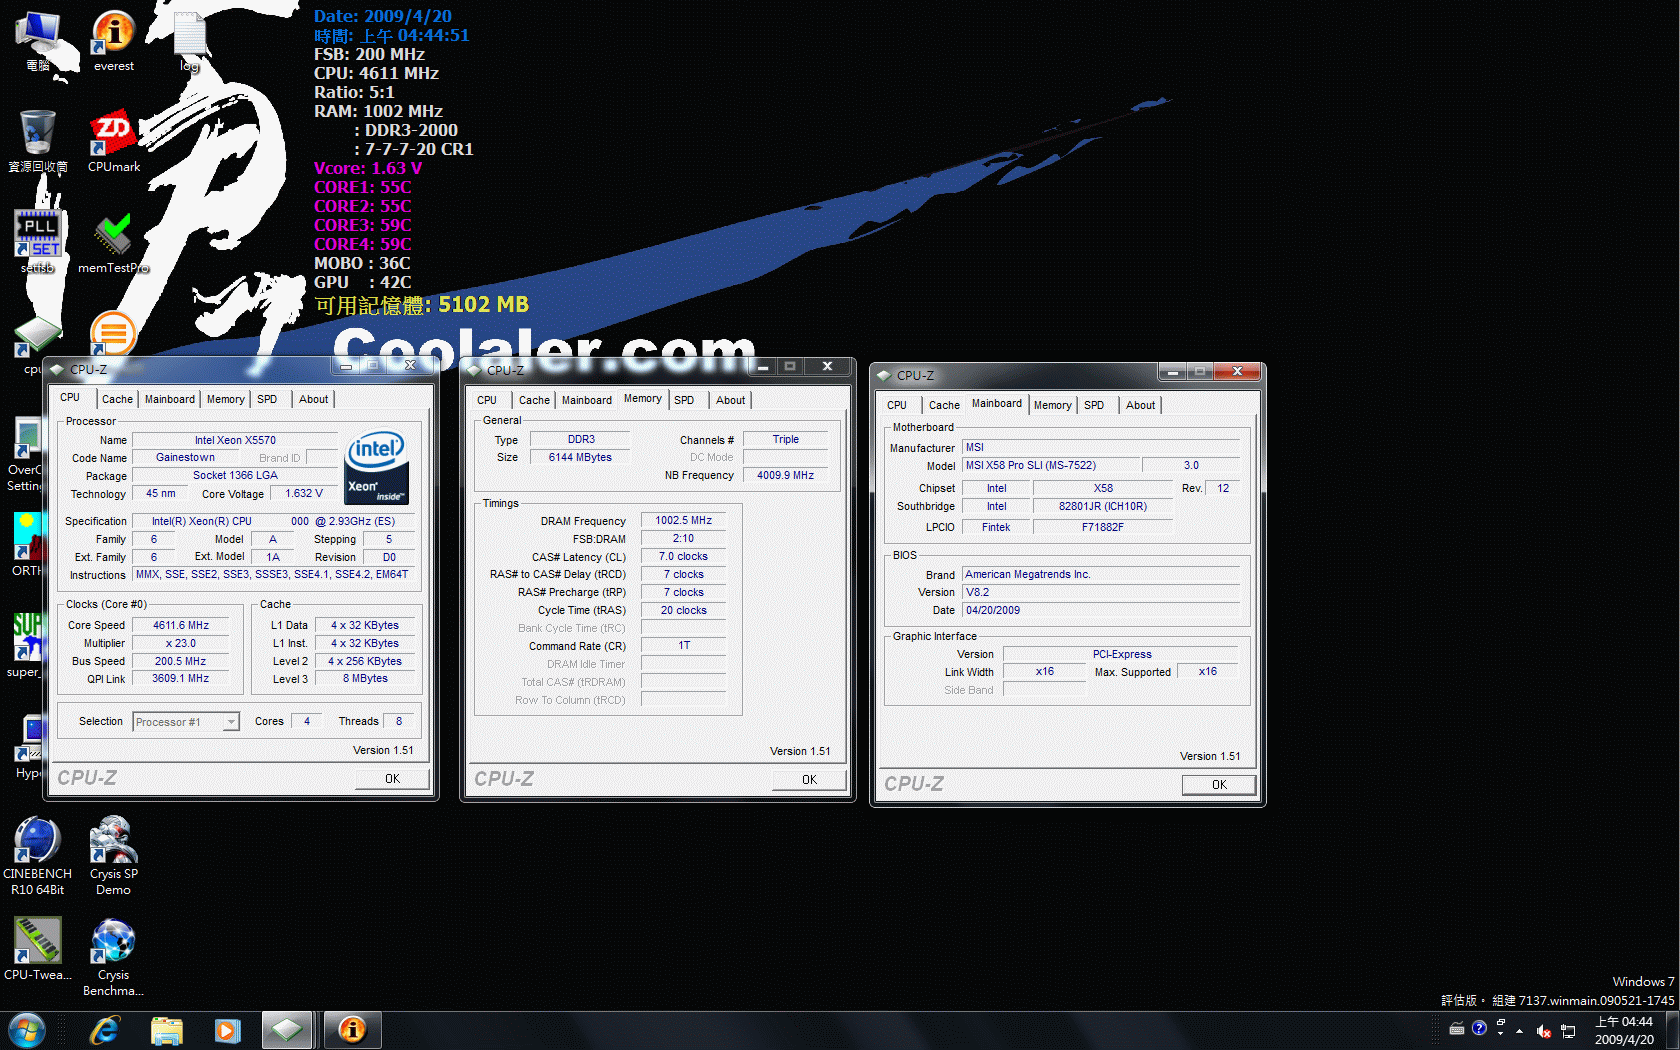Click the QPI Link 3609.1 MHz value
The height and width of the screenshot is (1050, 1680).
[x=181, y=679]
